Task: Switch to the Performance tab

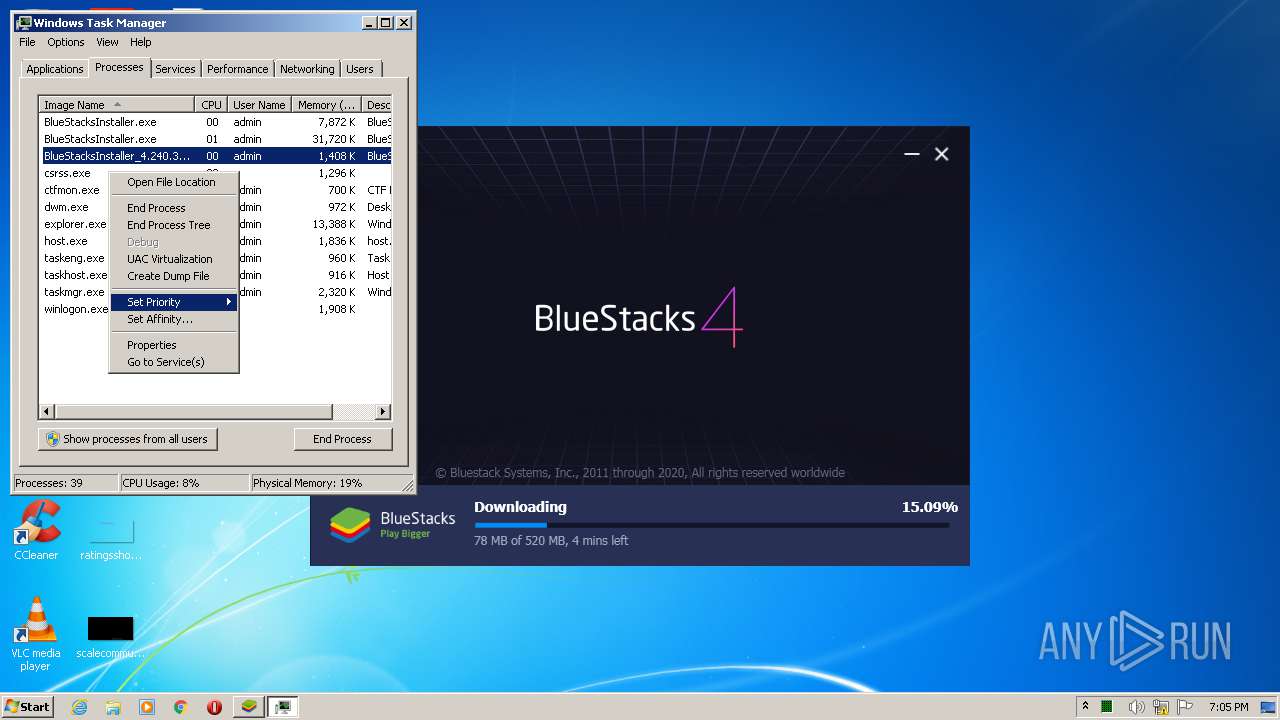Action: 238,69
